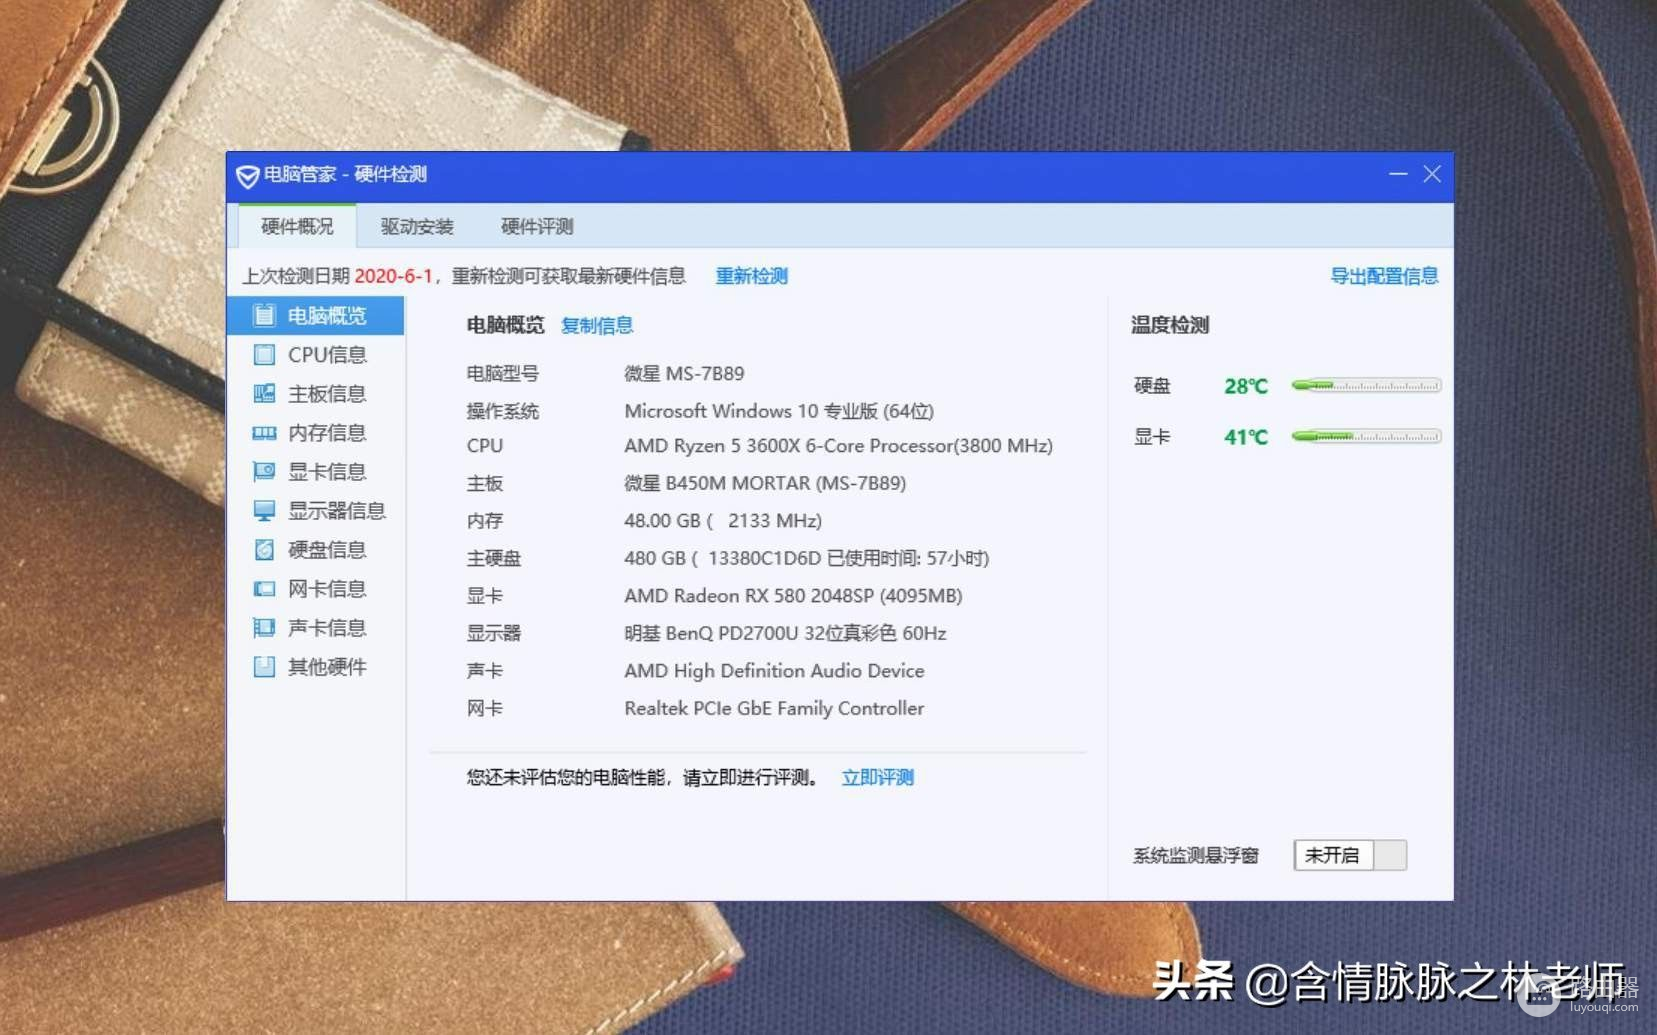Click the 480 GB main disk value
The height and width of the screenshot is (1035, 1657).
pos(807,558)
